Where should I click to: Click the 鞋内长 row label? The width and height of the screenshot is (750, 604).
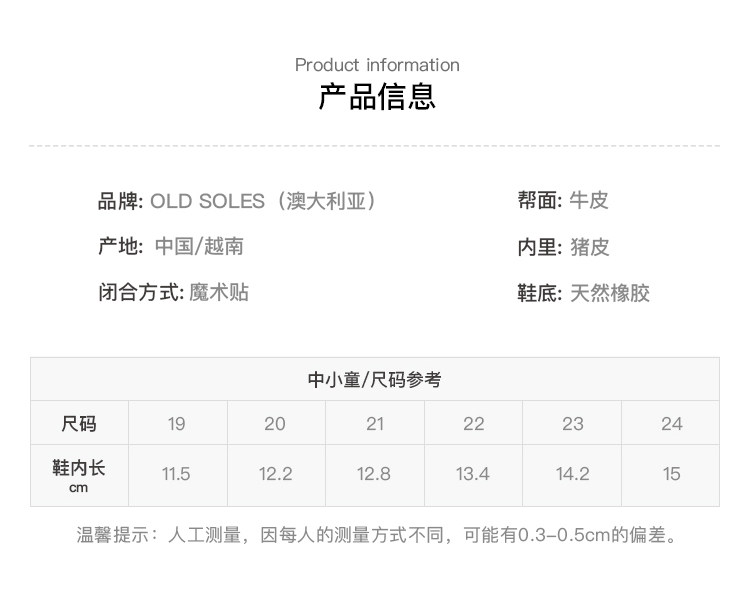pyautogui.click(x=79, y=473)
